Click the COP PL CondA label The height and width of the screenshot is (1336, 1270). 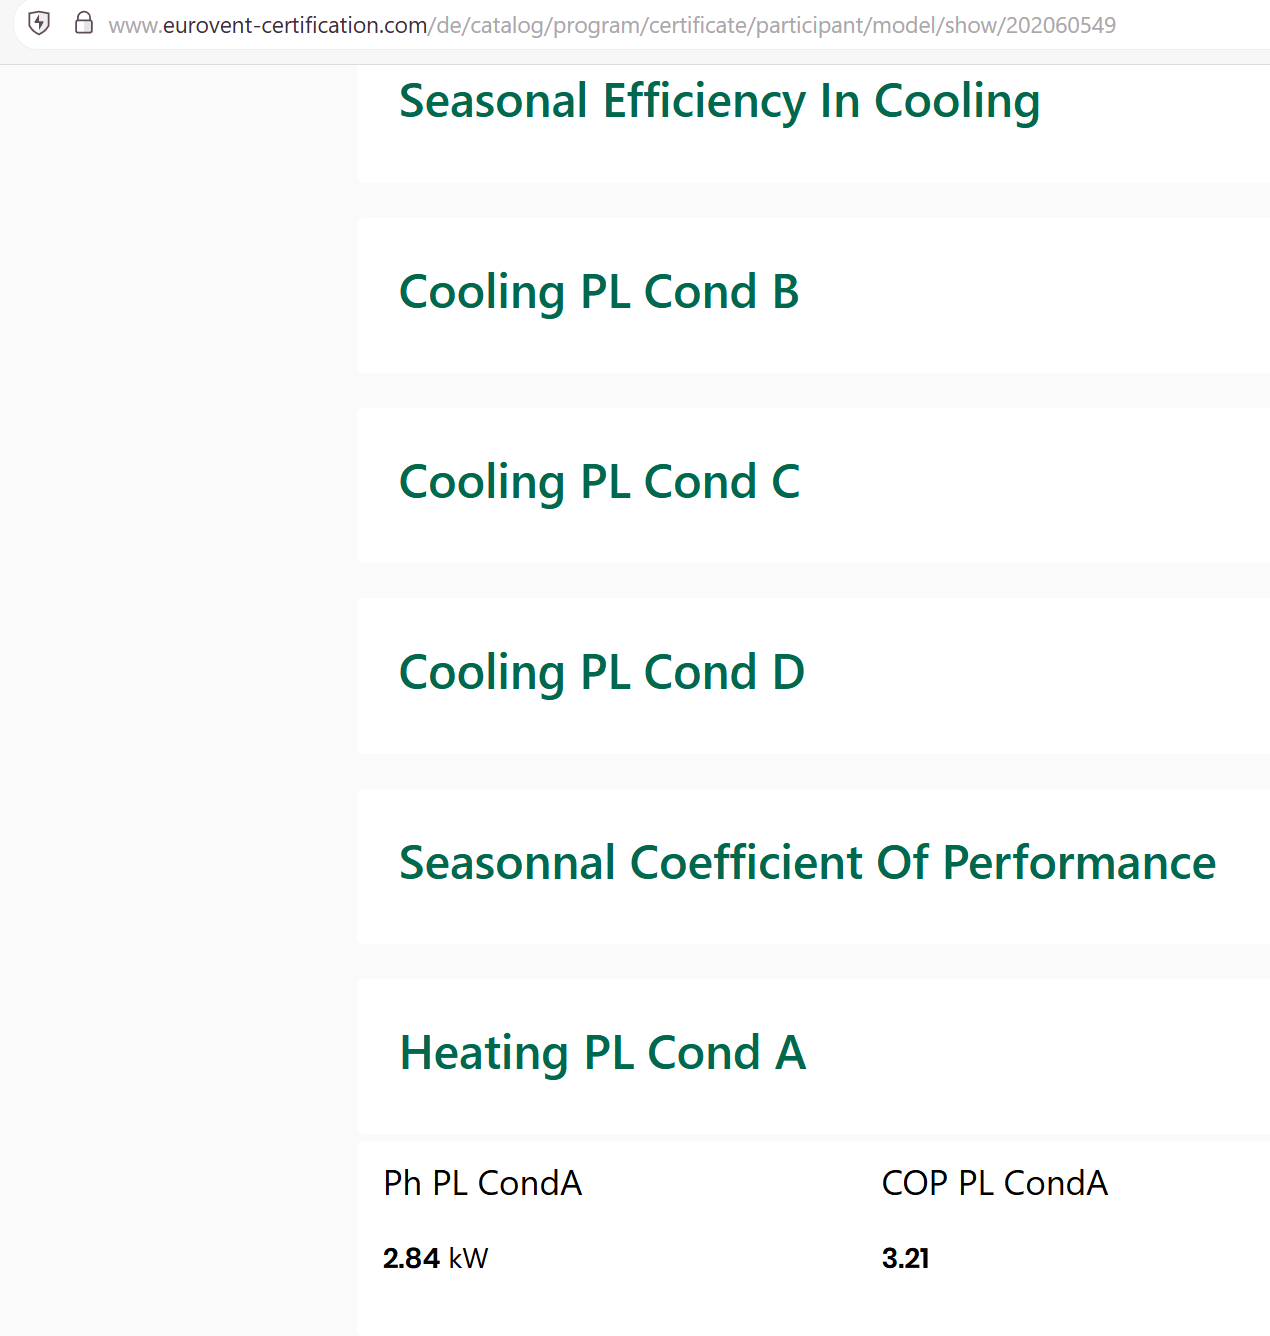[994, 1183]
